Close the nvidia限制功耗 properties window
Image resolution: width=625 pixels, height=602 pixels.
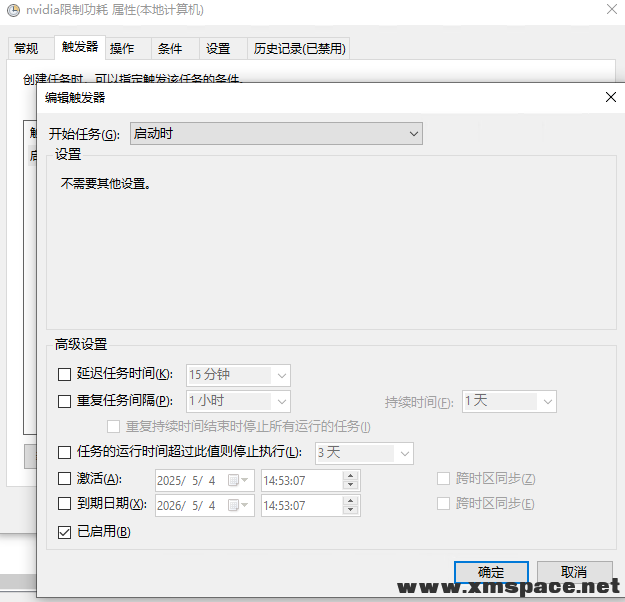pos(612,9)
